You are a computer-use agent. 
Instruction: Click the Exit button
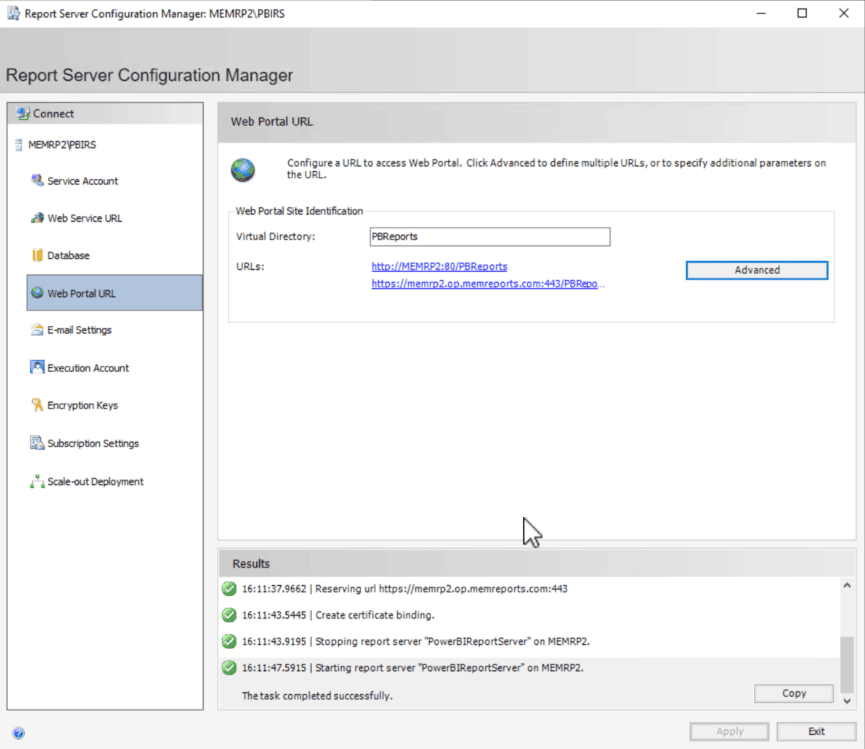[x=816, y=731]
